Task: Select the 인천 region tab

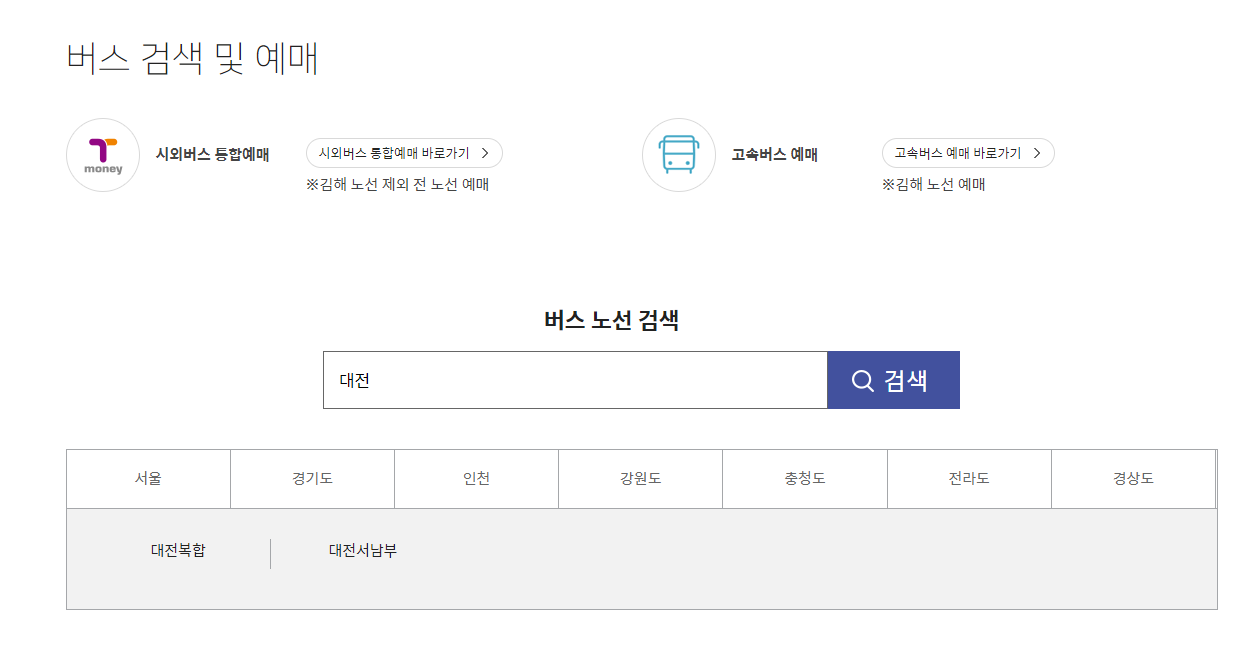Action: (x=476, y=479)
